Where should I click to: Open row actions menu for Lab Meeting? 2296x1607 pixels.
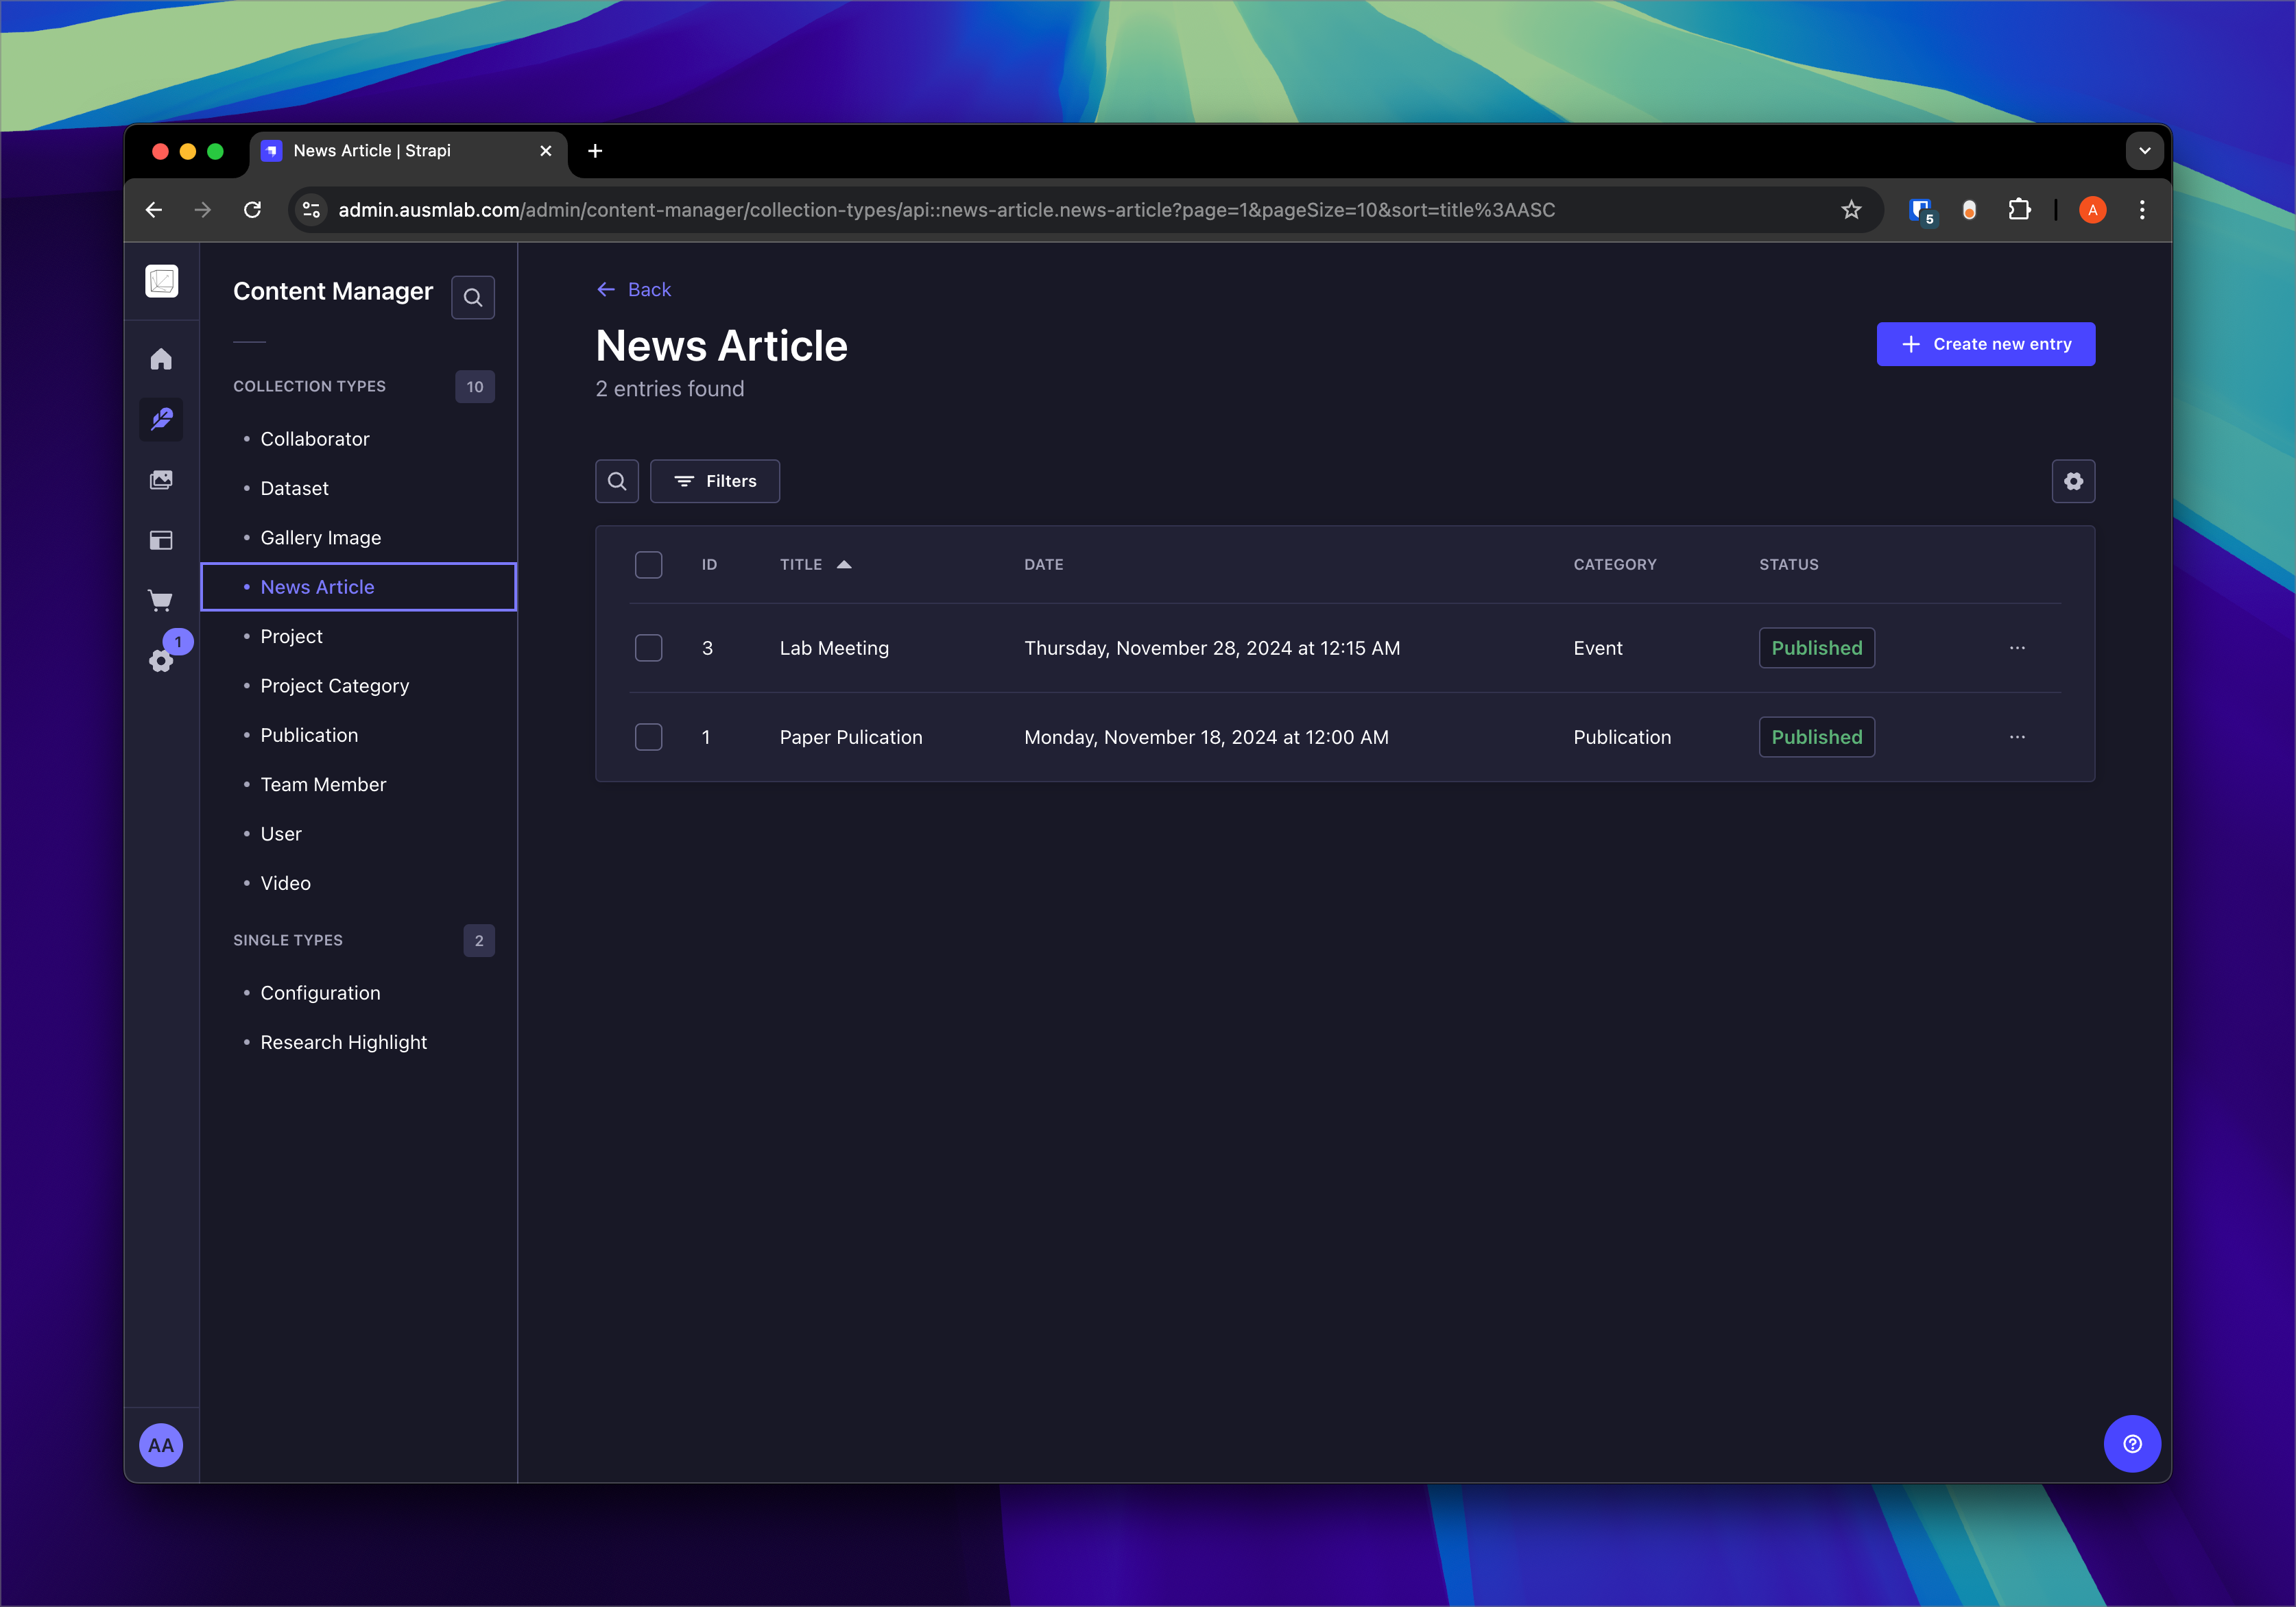tap(2017, 648)
